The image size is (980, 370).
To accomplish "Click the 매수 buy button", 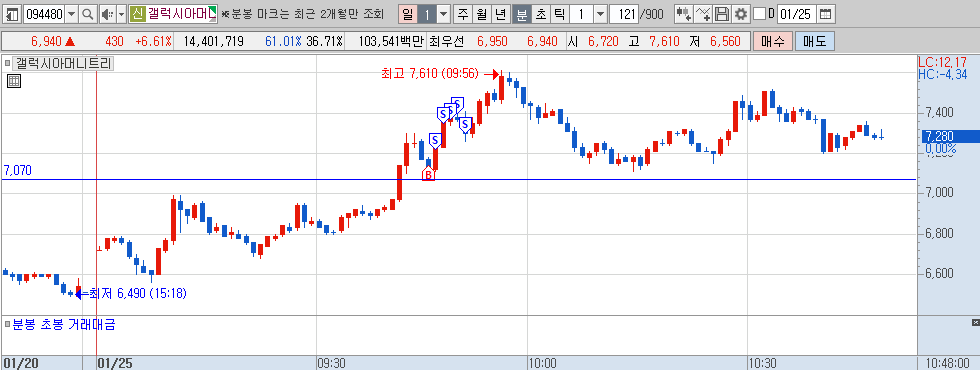I will coord(772,42).
